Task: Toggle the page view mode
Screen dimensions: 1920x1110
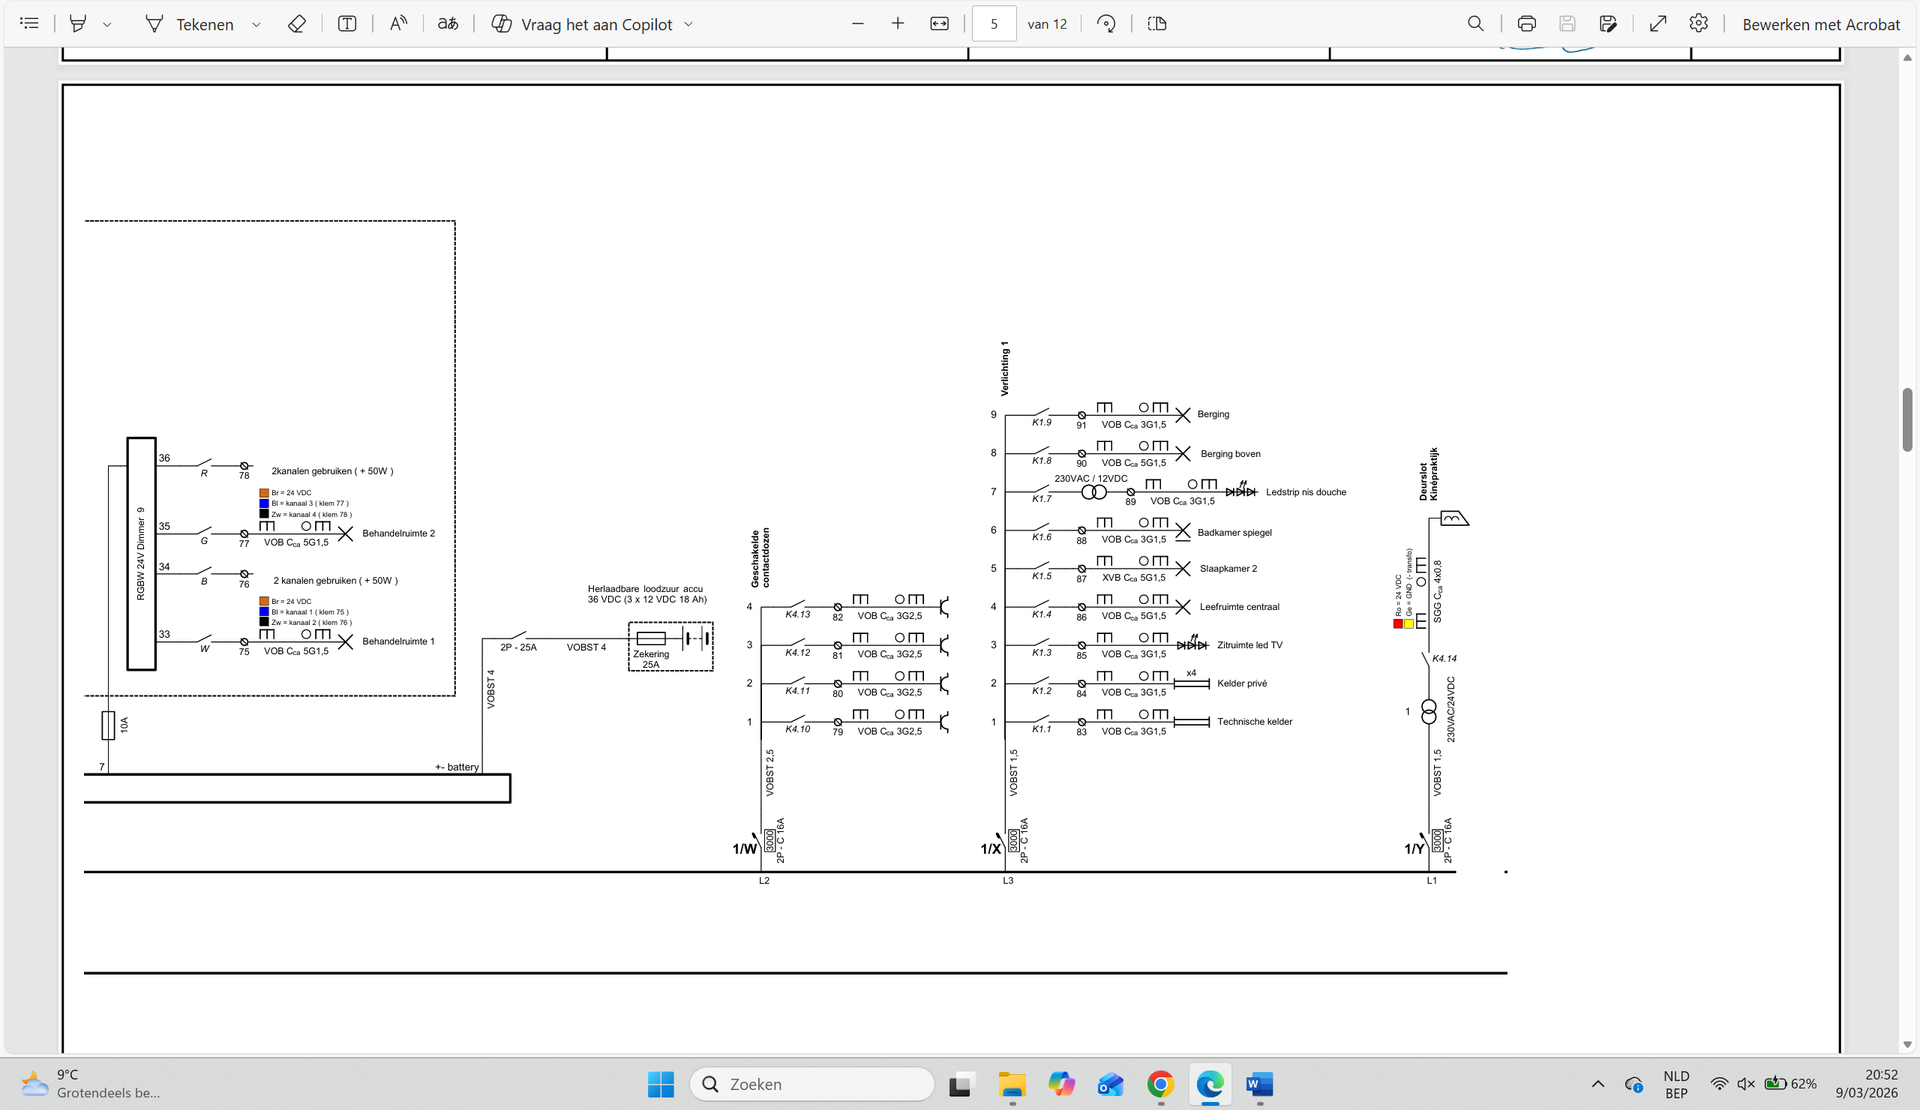Action: coord(1157,23)
